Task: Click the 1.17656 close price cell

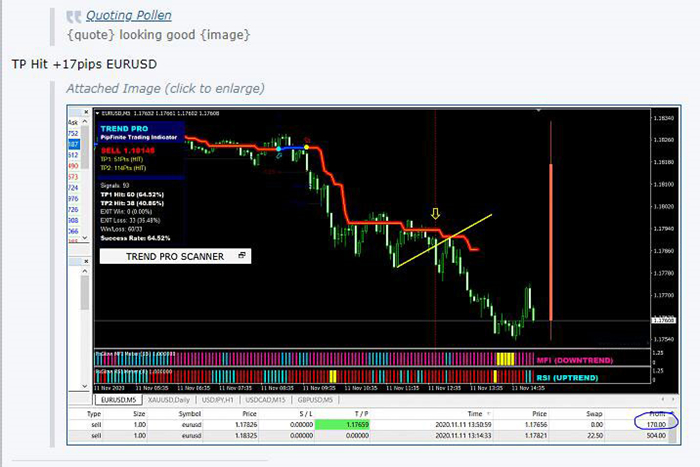Action: tap(535, 425)
